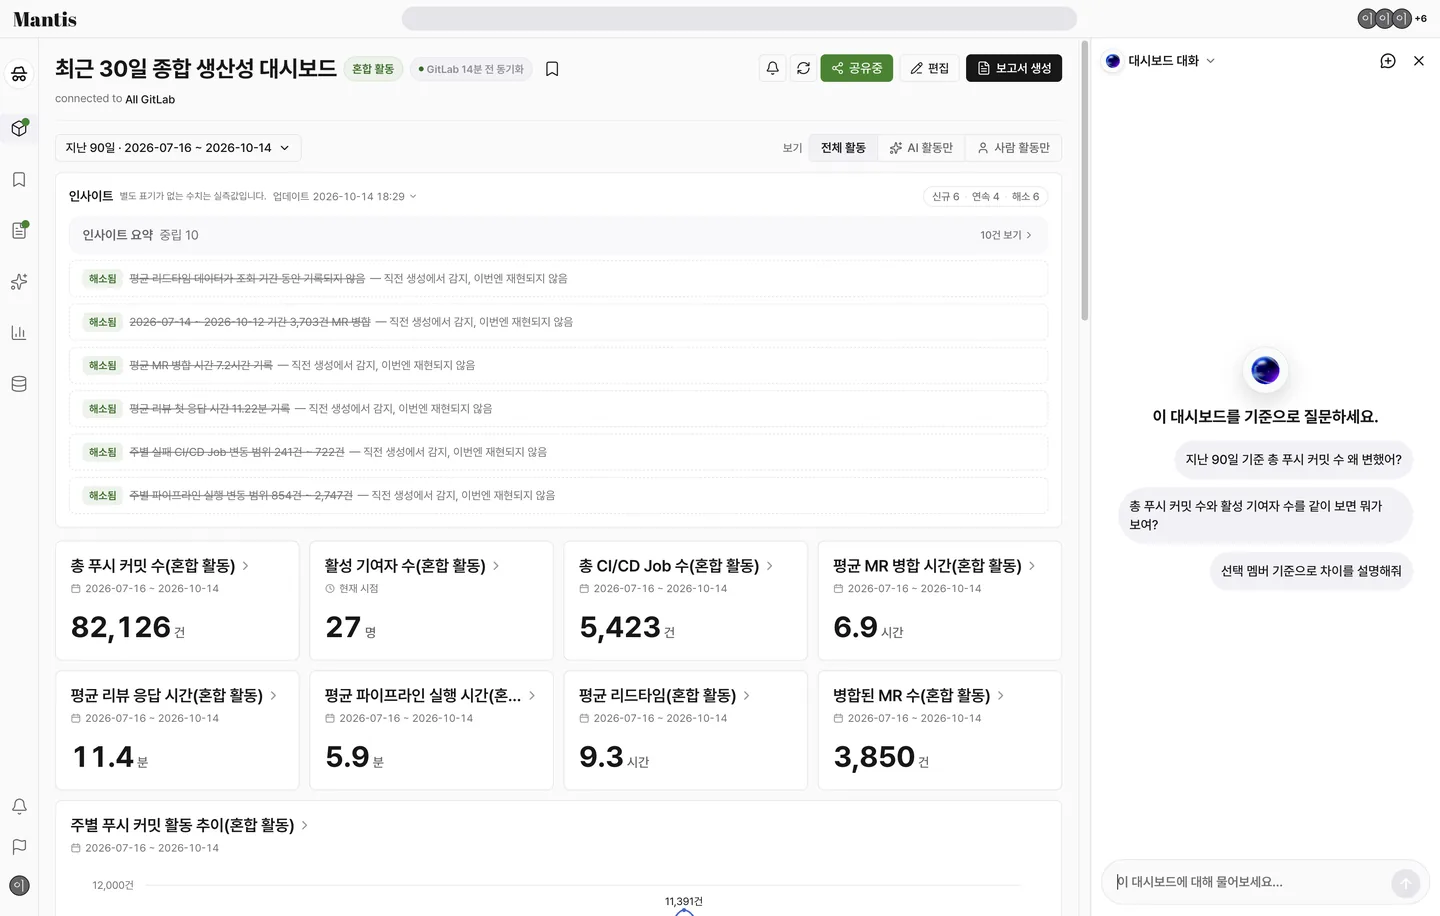Click the resolved insight 평균 MR 병합 시간 7.2시간 row
Screen dimensions: 1440x916
[x=559, y=366]
